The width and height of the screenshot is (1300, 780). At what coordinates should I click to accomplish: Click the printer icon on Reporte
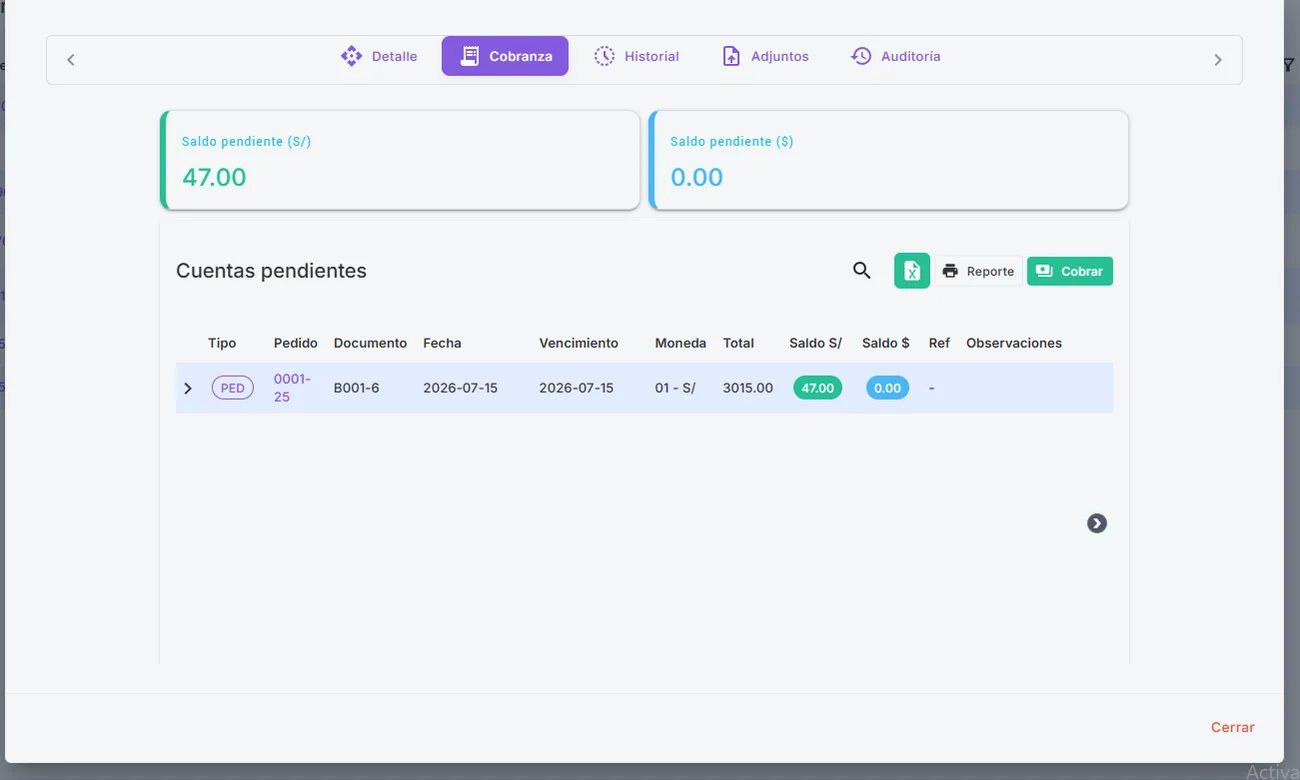click(950, 271)
